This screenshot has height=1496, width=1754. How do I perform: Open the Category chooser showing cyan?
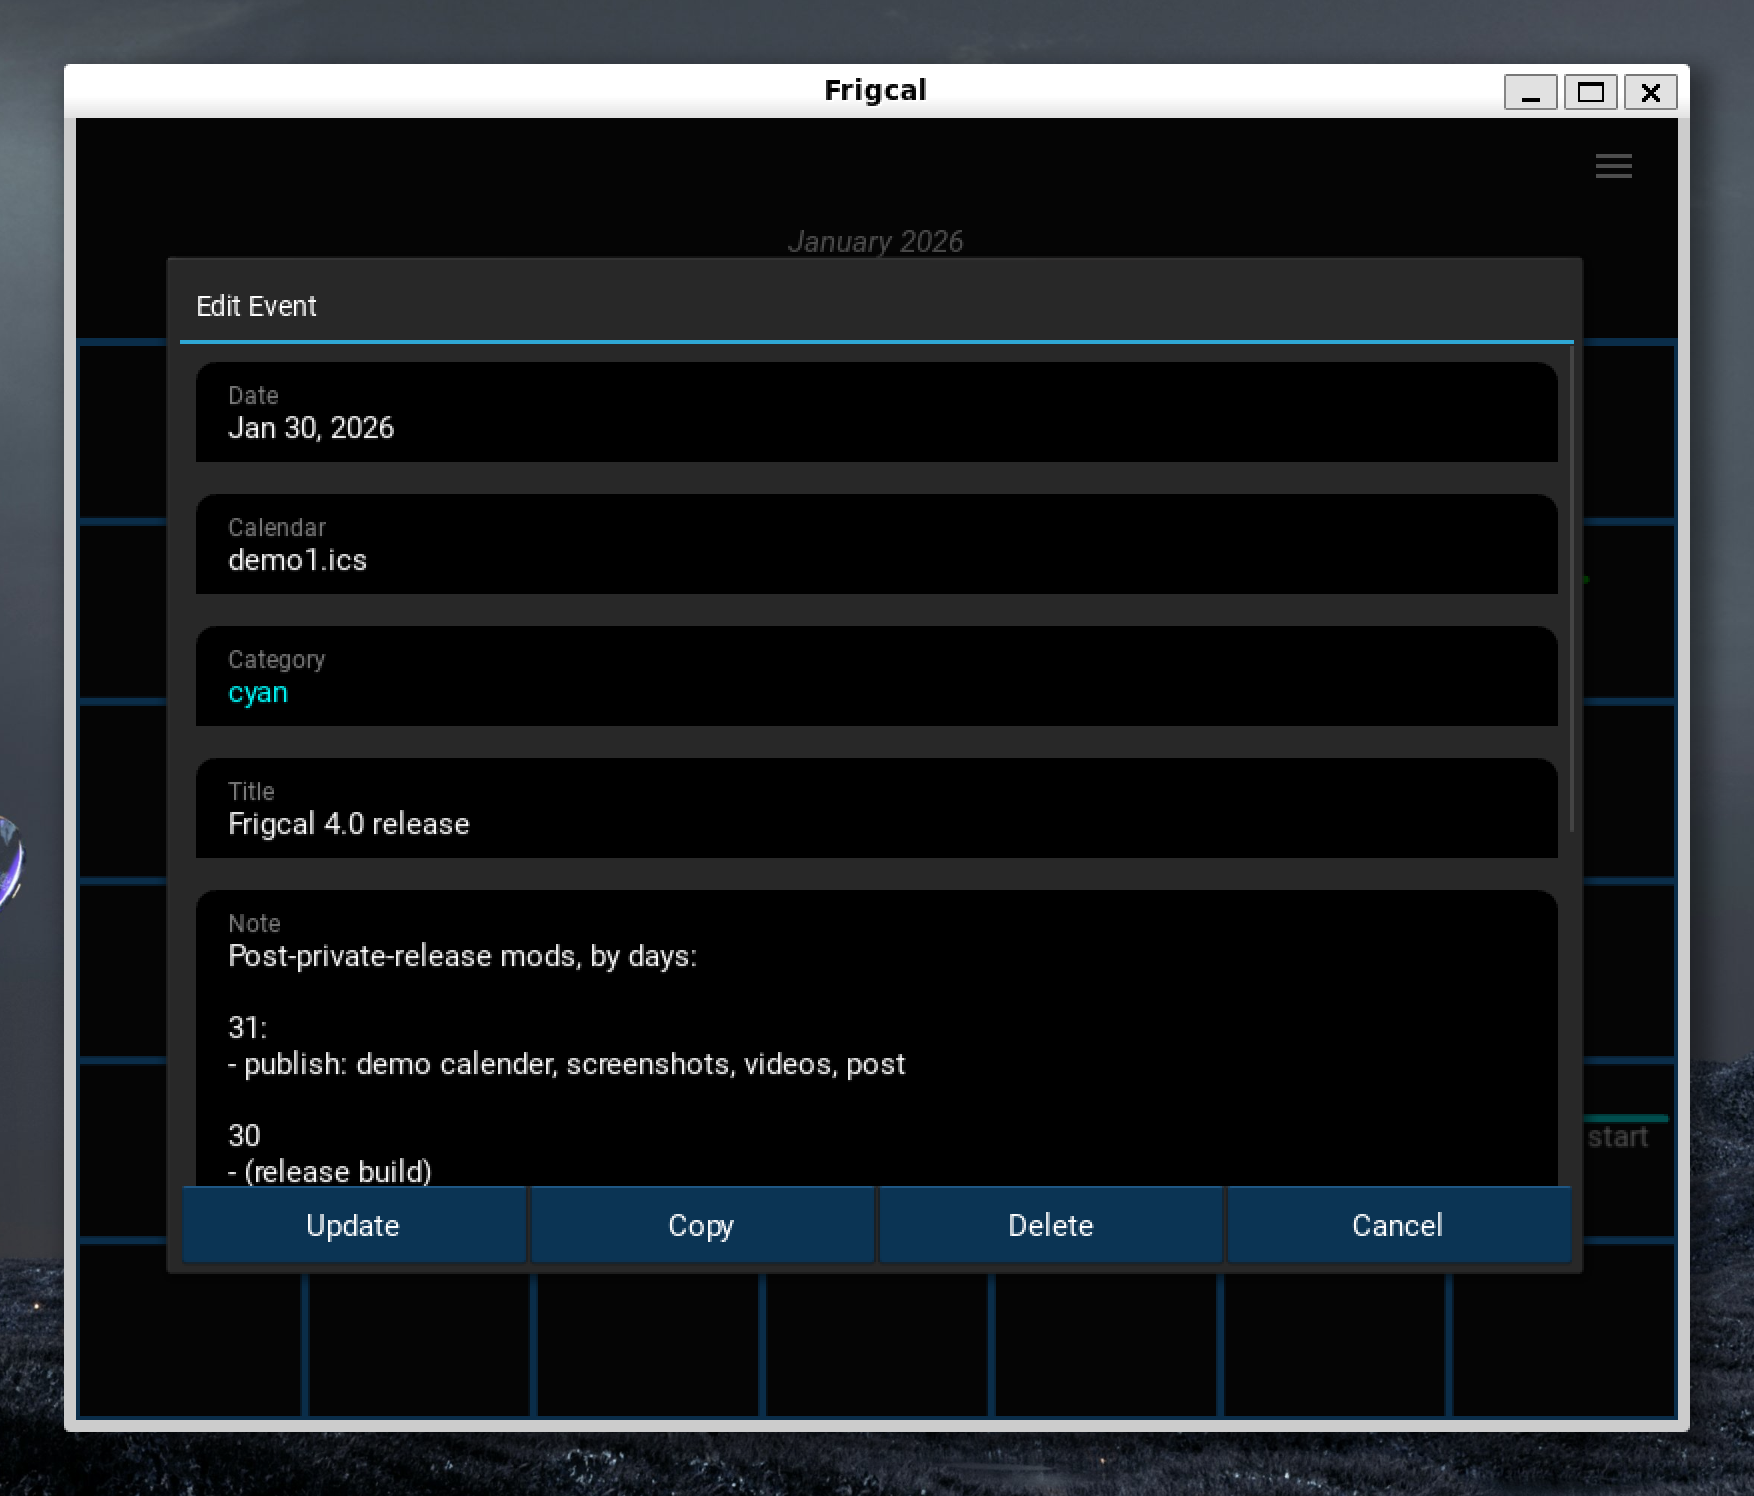click(x=876, y=677)
